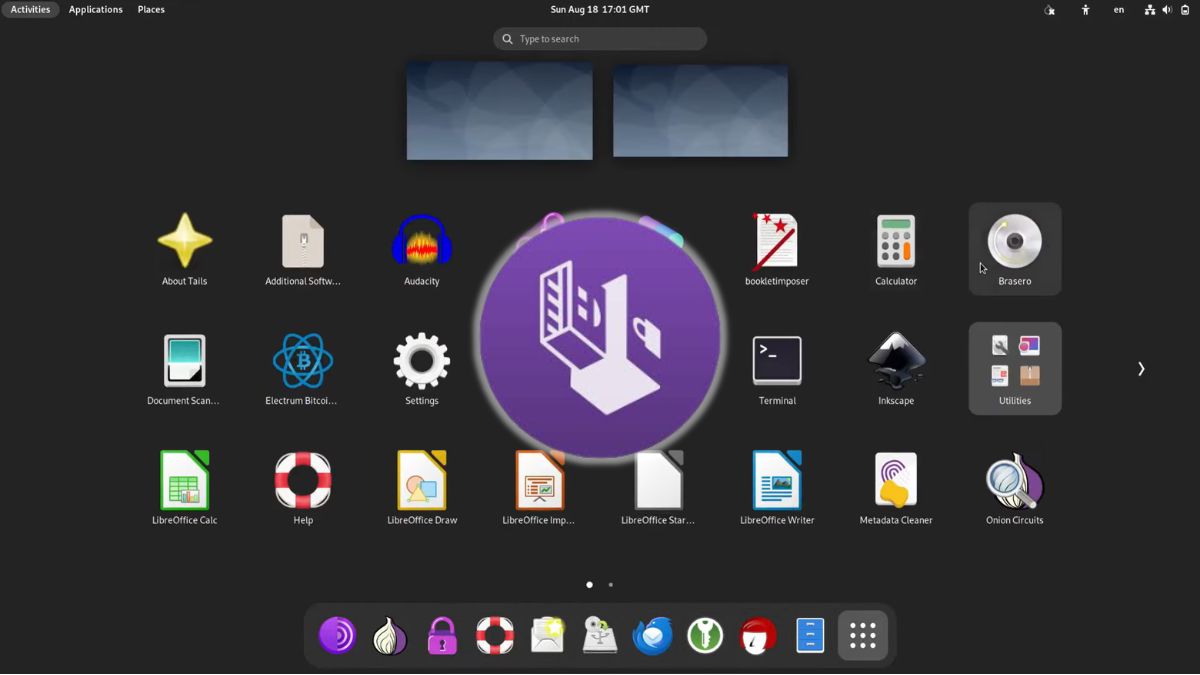Select the first workspace thumbnail
This screenshot has height=675, width=1200.
pos(499,110)
